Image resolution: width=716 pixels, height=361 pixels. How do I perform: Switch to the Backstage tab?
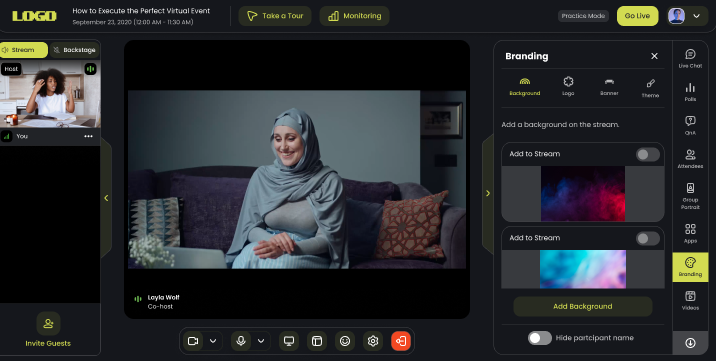pos(74,50)
